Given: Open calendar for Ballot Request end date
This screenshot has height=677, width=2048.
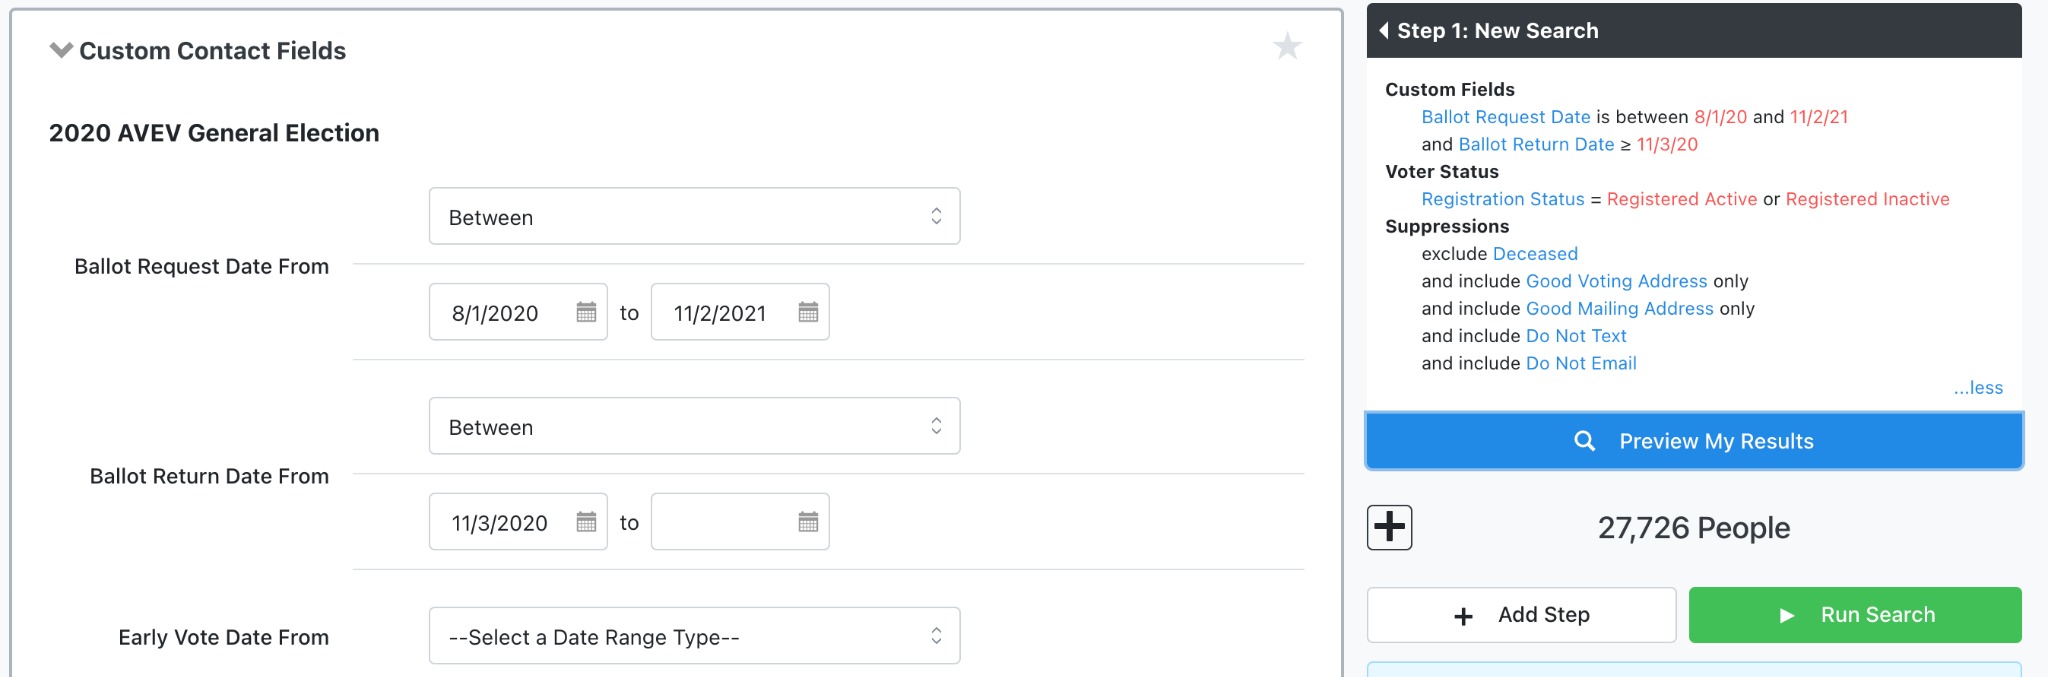Looking at the screenshot, I should point(808,313).
